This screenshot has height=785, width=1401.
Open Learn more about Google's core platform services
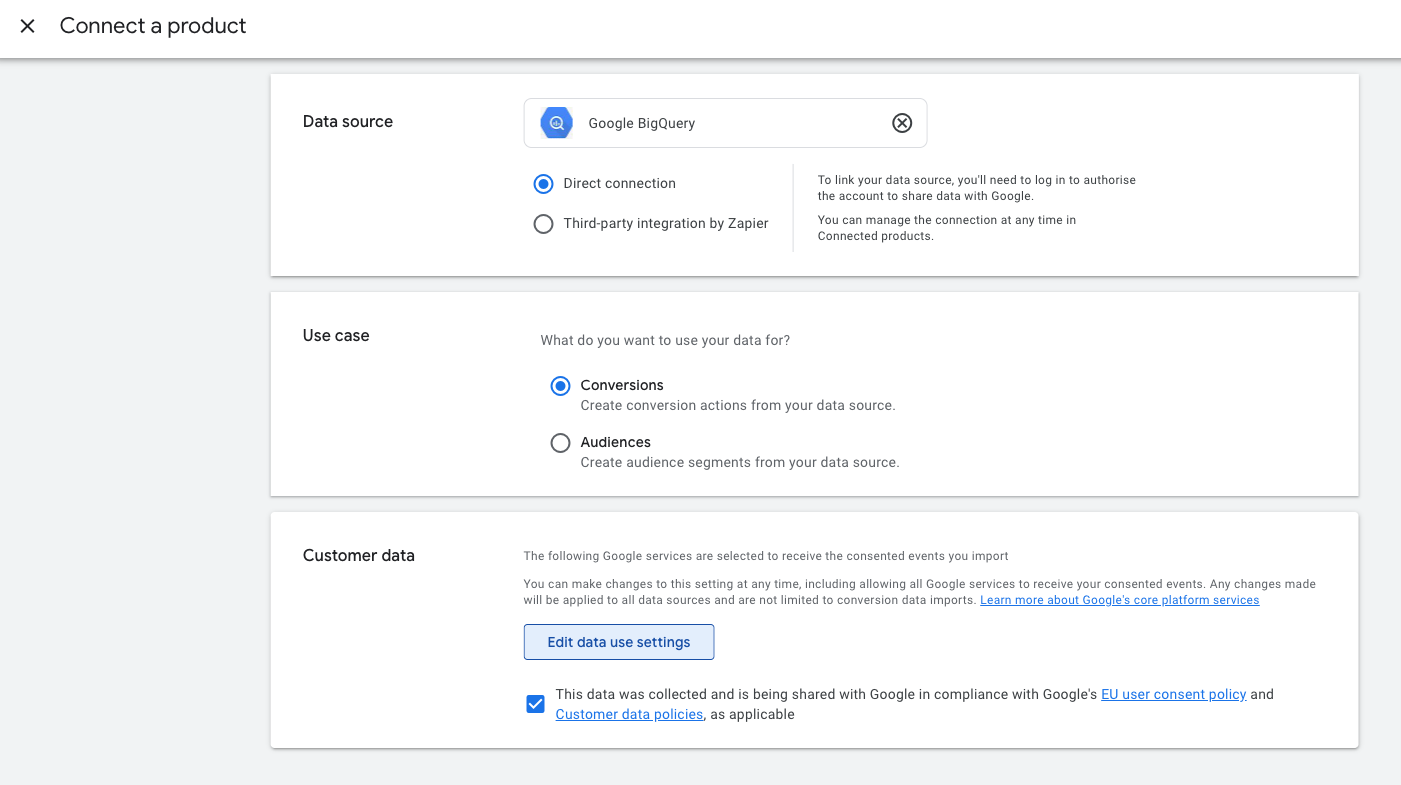click(1119, 600)
